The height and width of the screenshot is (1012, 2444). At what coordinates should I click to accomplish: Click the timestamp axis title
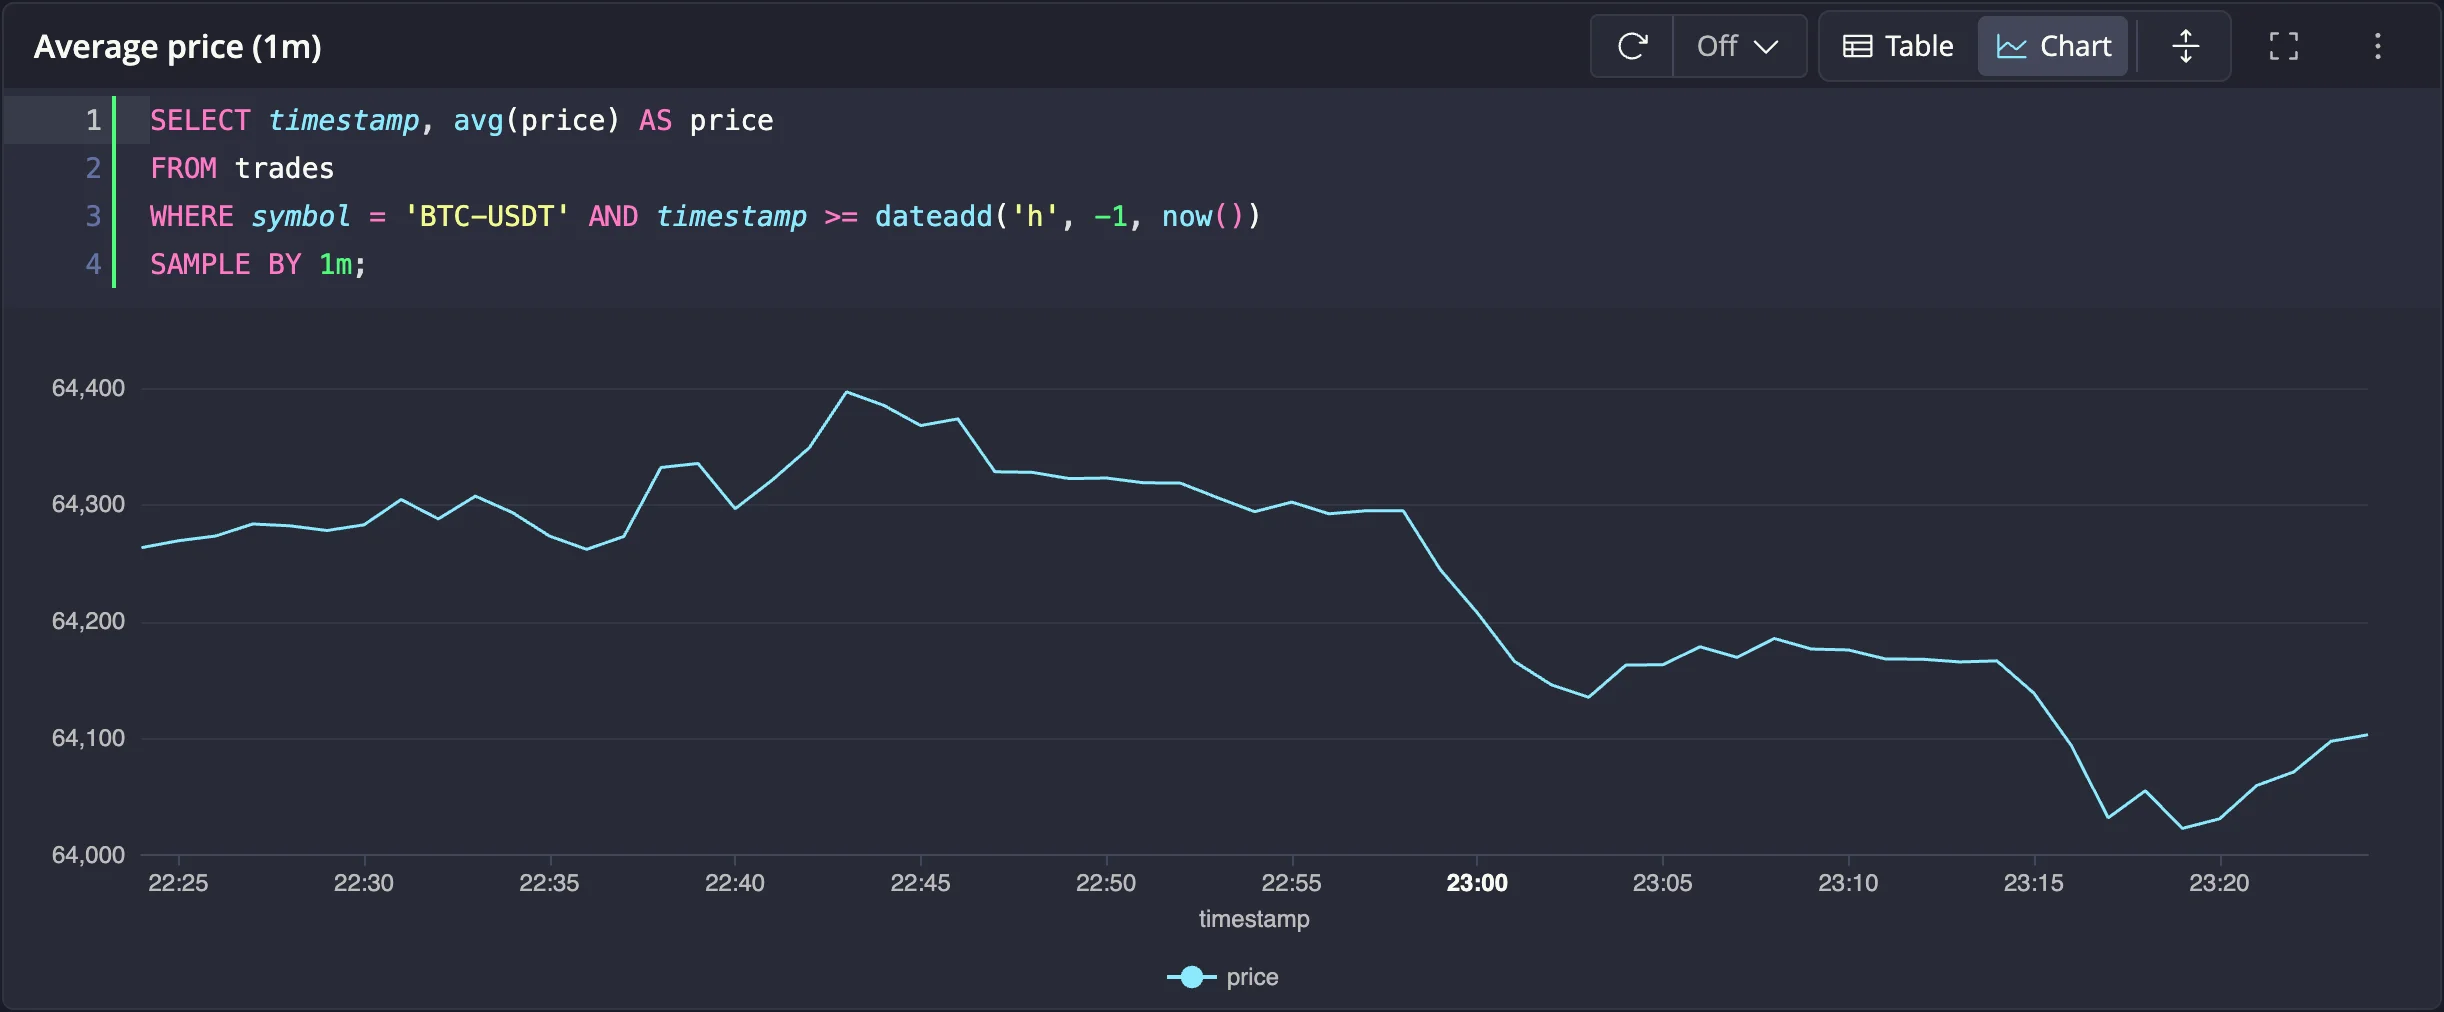1254,919
